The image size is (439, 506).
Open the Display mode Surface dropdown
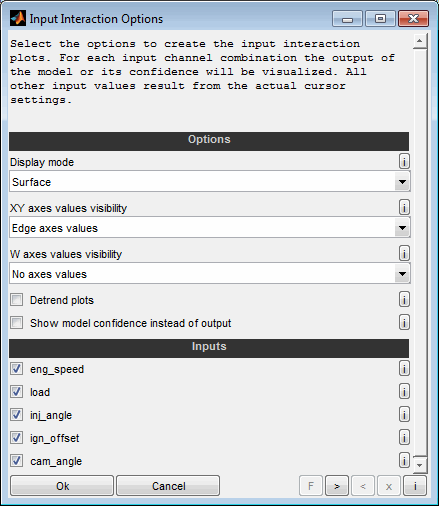coord(210,182)
